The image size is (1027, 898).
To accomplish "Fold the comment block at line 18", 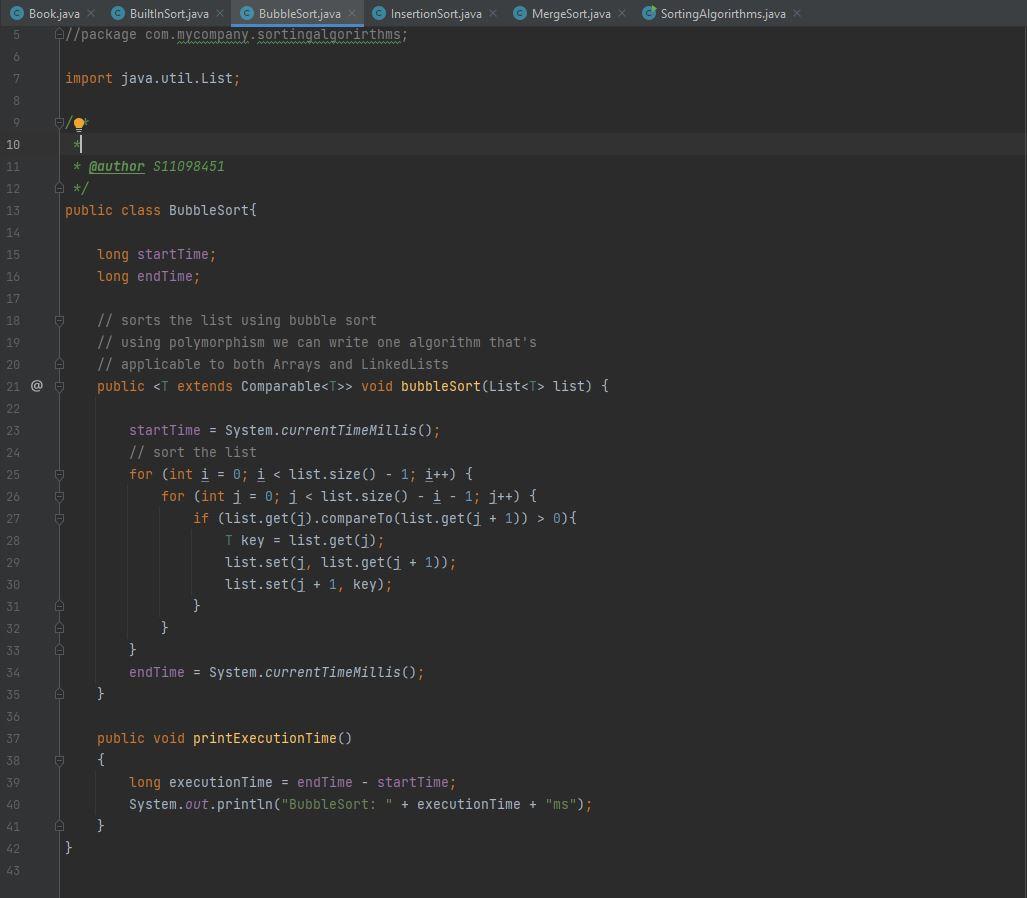I will click(60, 320).
